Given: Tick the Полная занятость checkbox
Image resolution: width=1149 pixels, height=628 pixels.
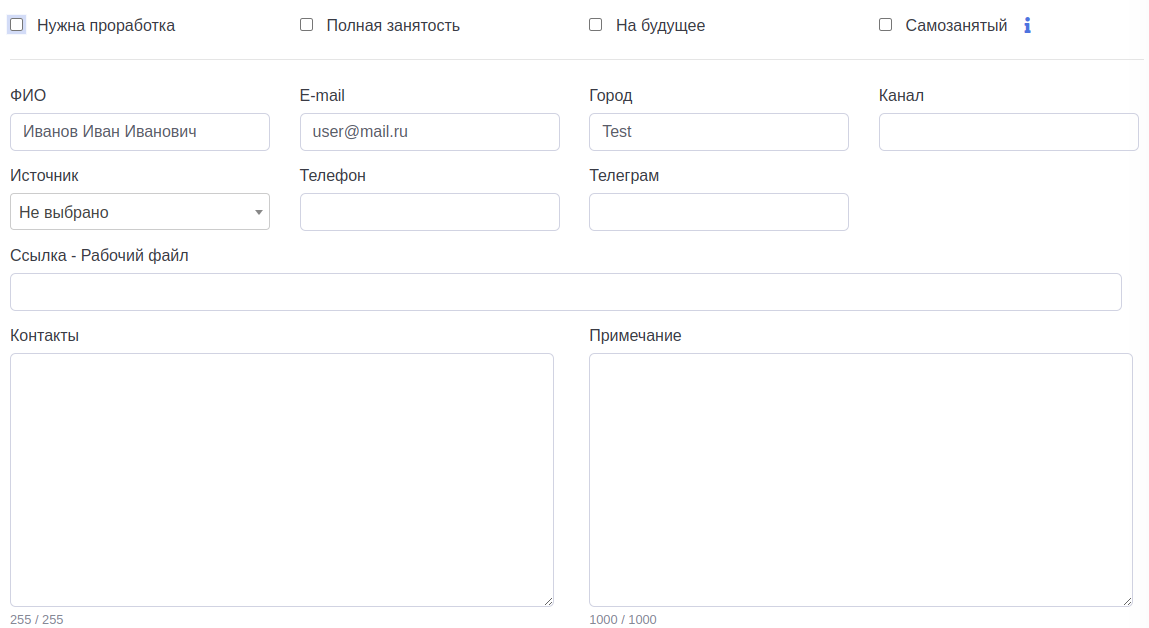Looking at the screenshot, I should [307, 25].
